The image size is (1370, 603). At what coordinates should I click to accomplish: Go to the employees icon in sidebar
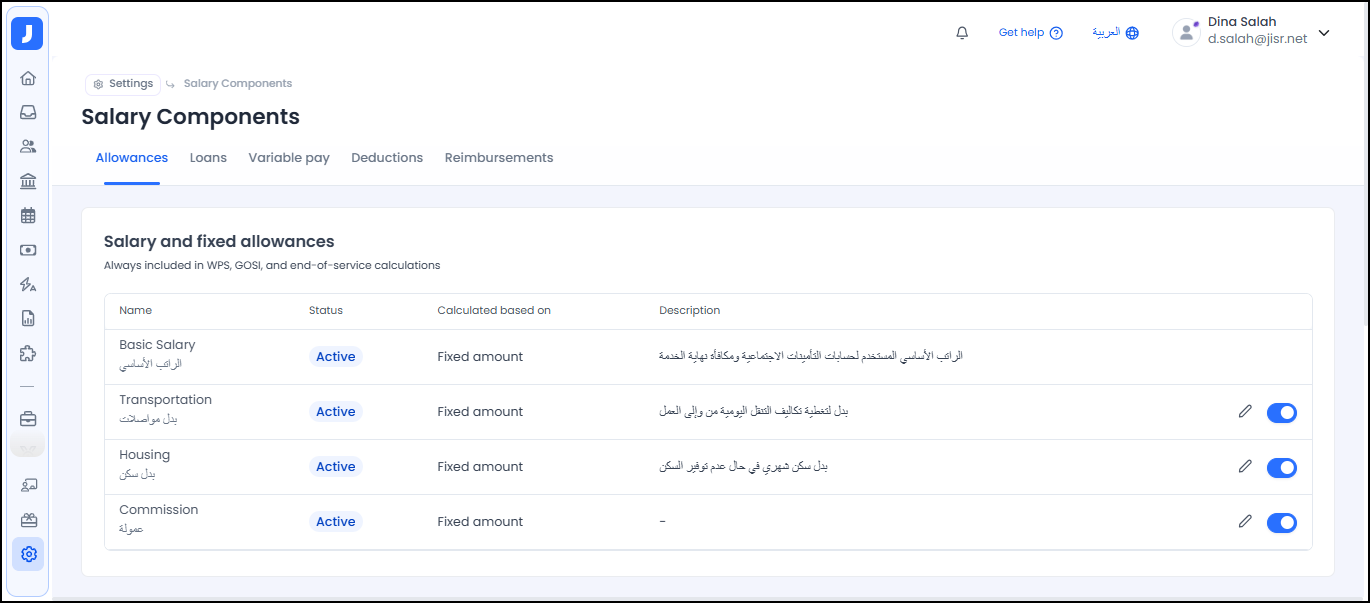tap(28, 146)
